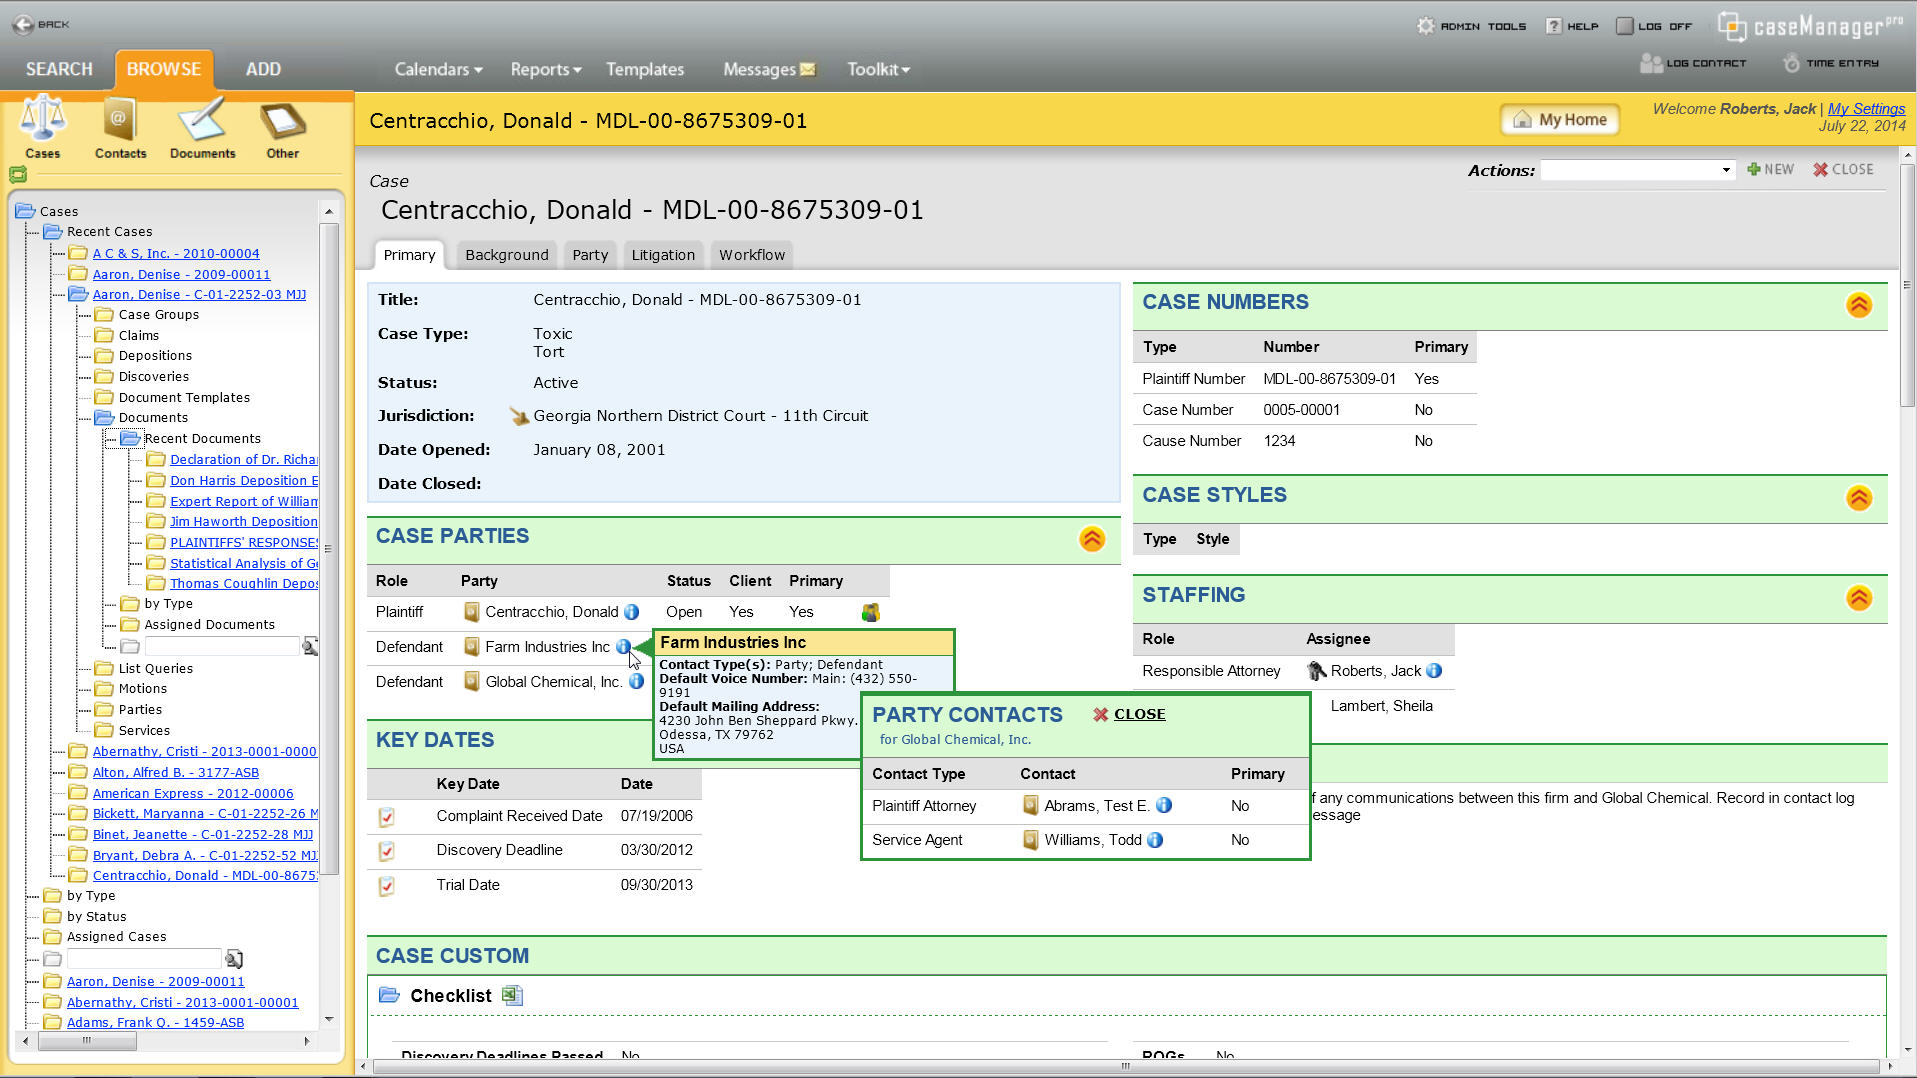Viewport: 1917px width, 1078px height.
Task: Toggle the Trial Date checkbox
Action: coord(387,886)
